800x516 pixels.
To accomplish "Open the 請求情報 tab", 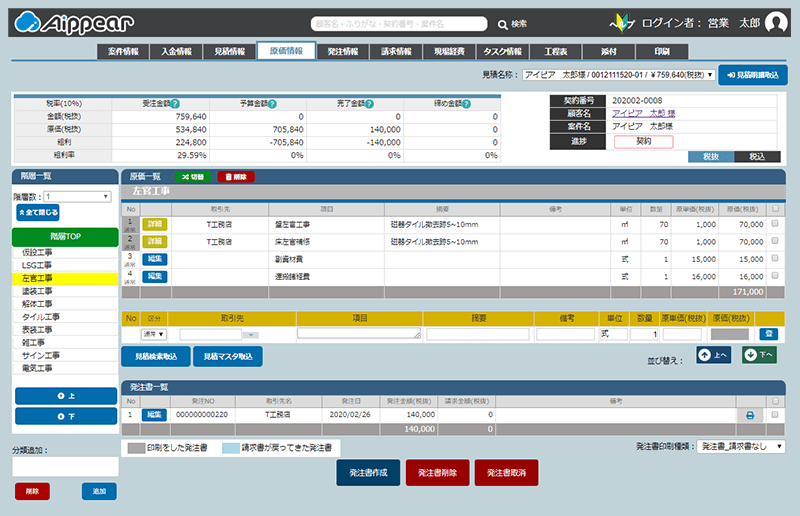I will [x=397, y=51].
